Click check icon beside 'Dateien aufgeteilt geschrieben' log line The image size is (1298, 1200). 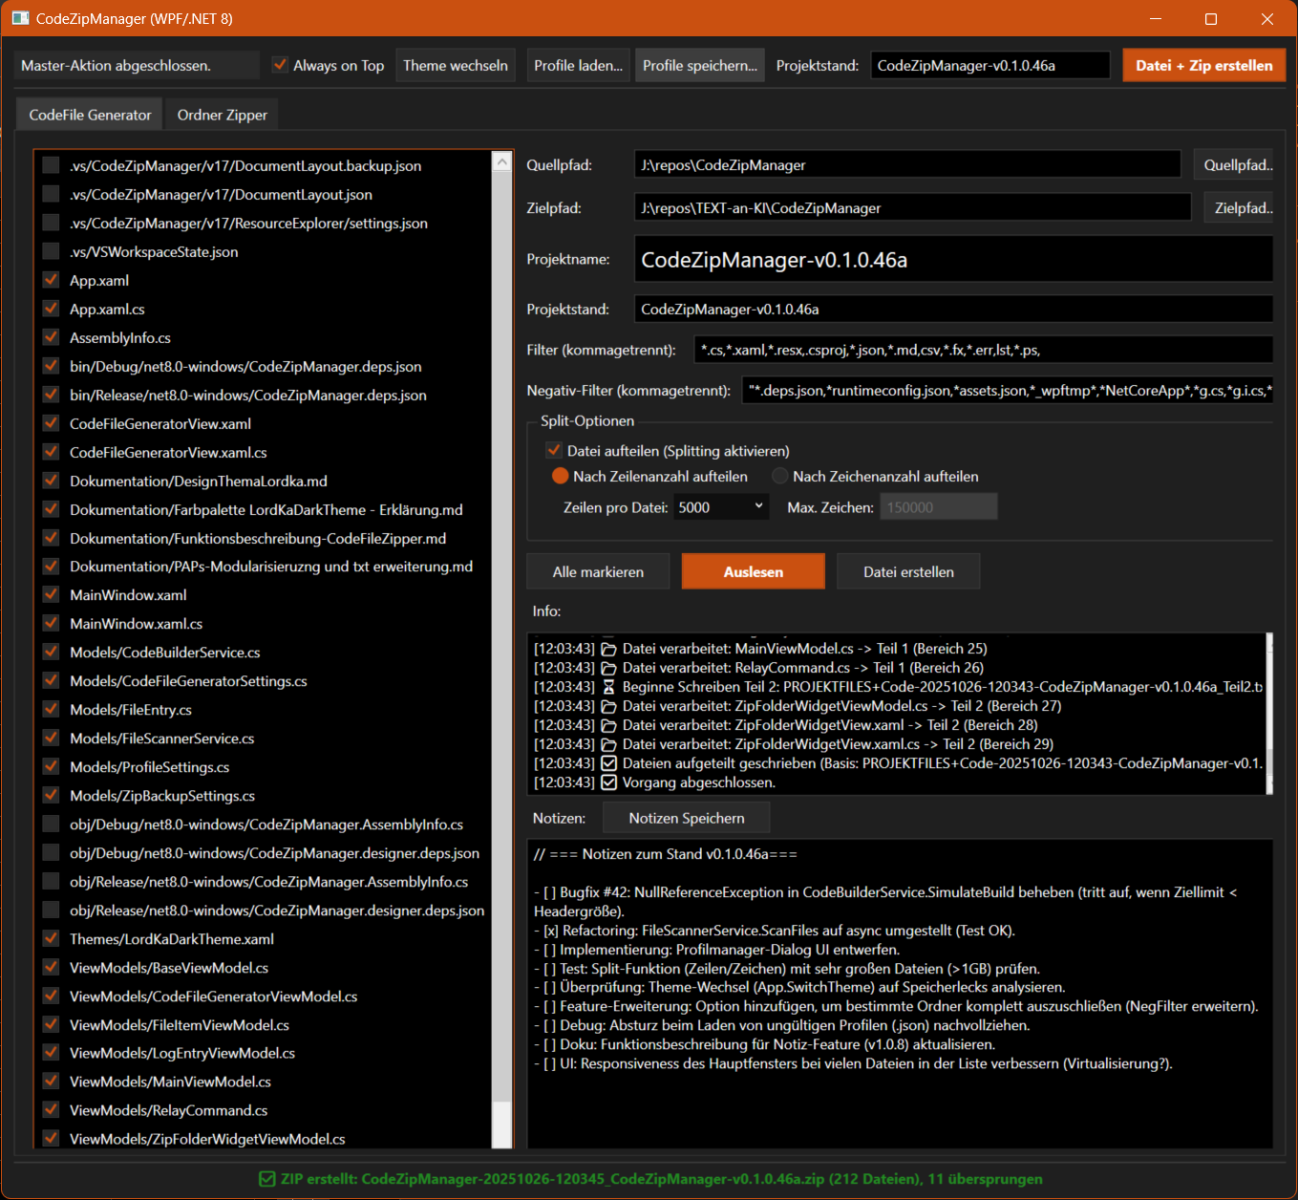pos(608,764)
